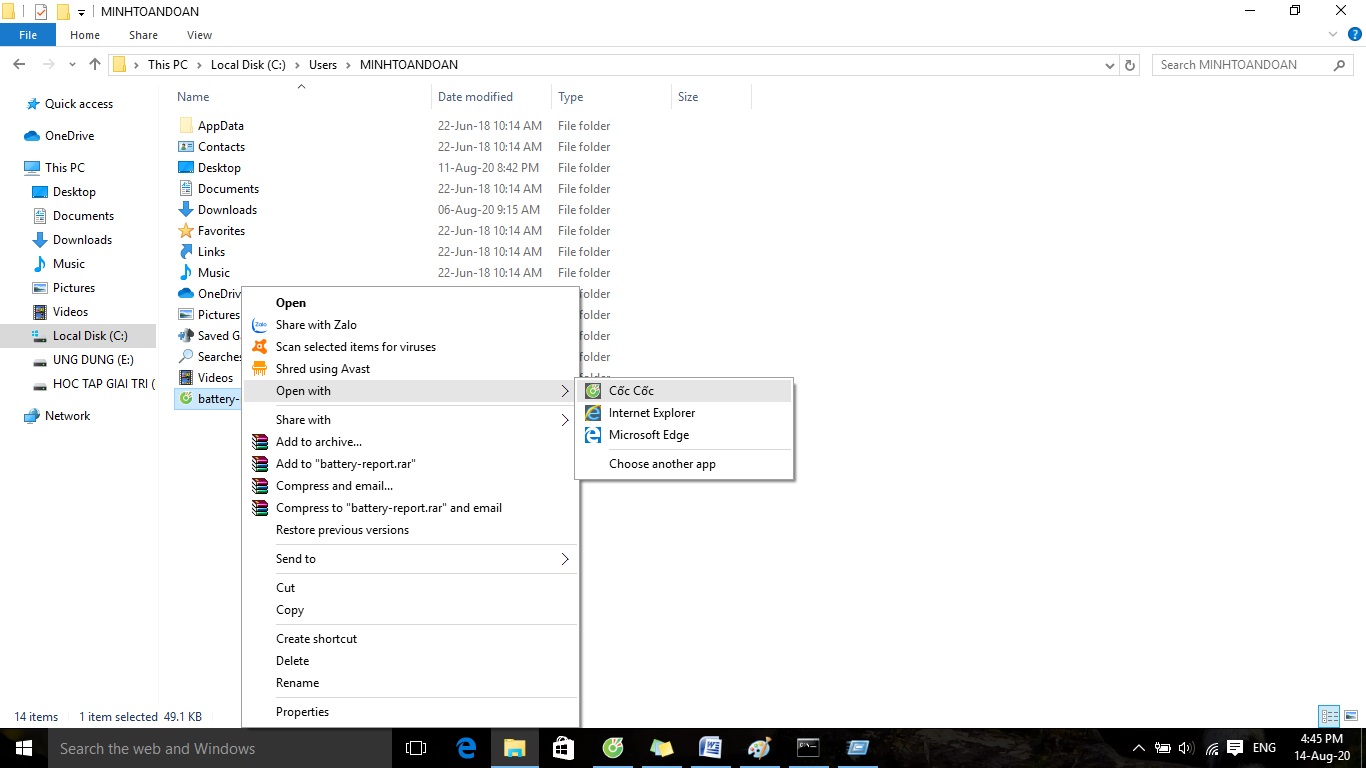Go up one folder level
This screenshot has height=768, width=1366.
pos(95,65)
